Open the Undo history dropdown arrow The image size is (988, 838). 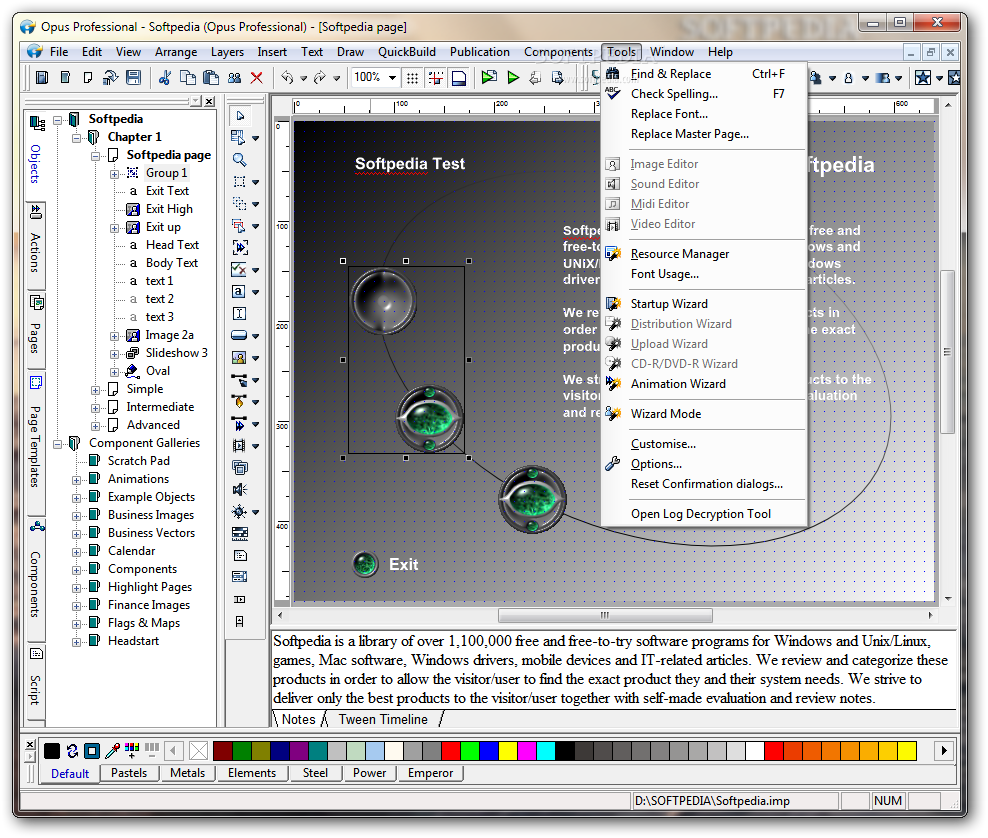[304, 78]
